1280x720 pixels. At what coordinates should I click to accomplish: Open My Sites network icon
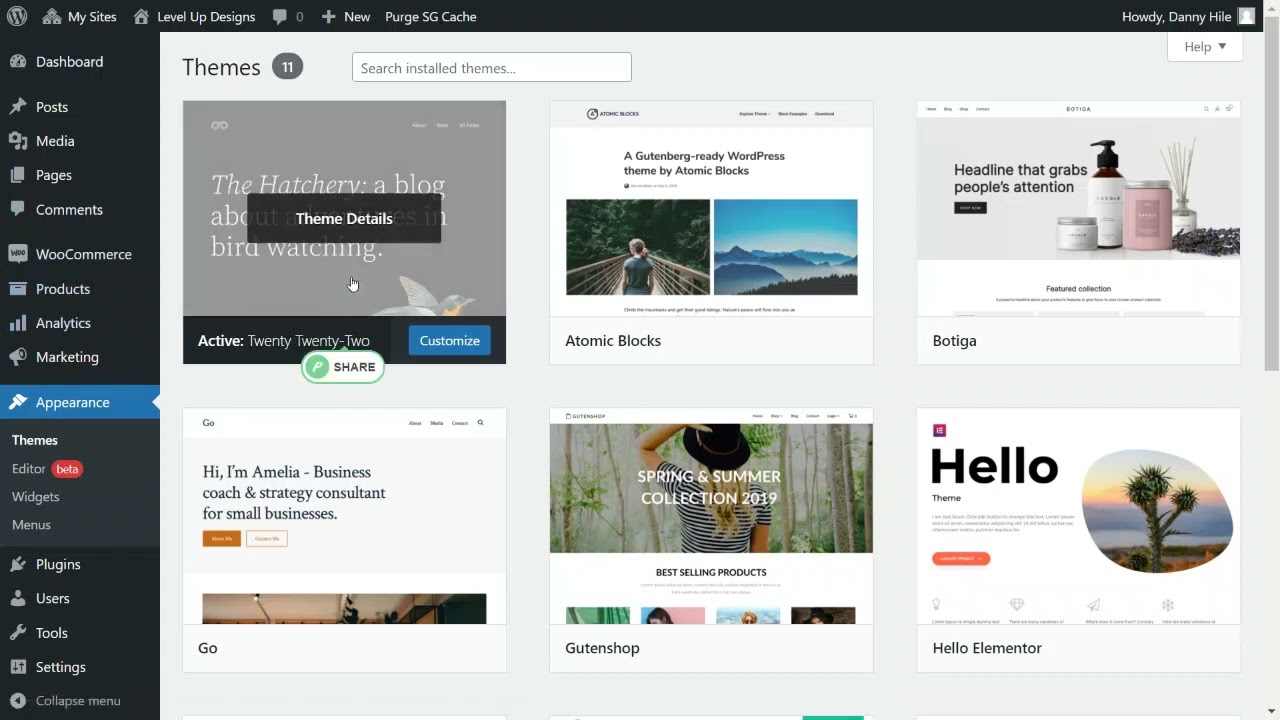(52, 16)
